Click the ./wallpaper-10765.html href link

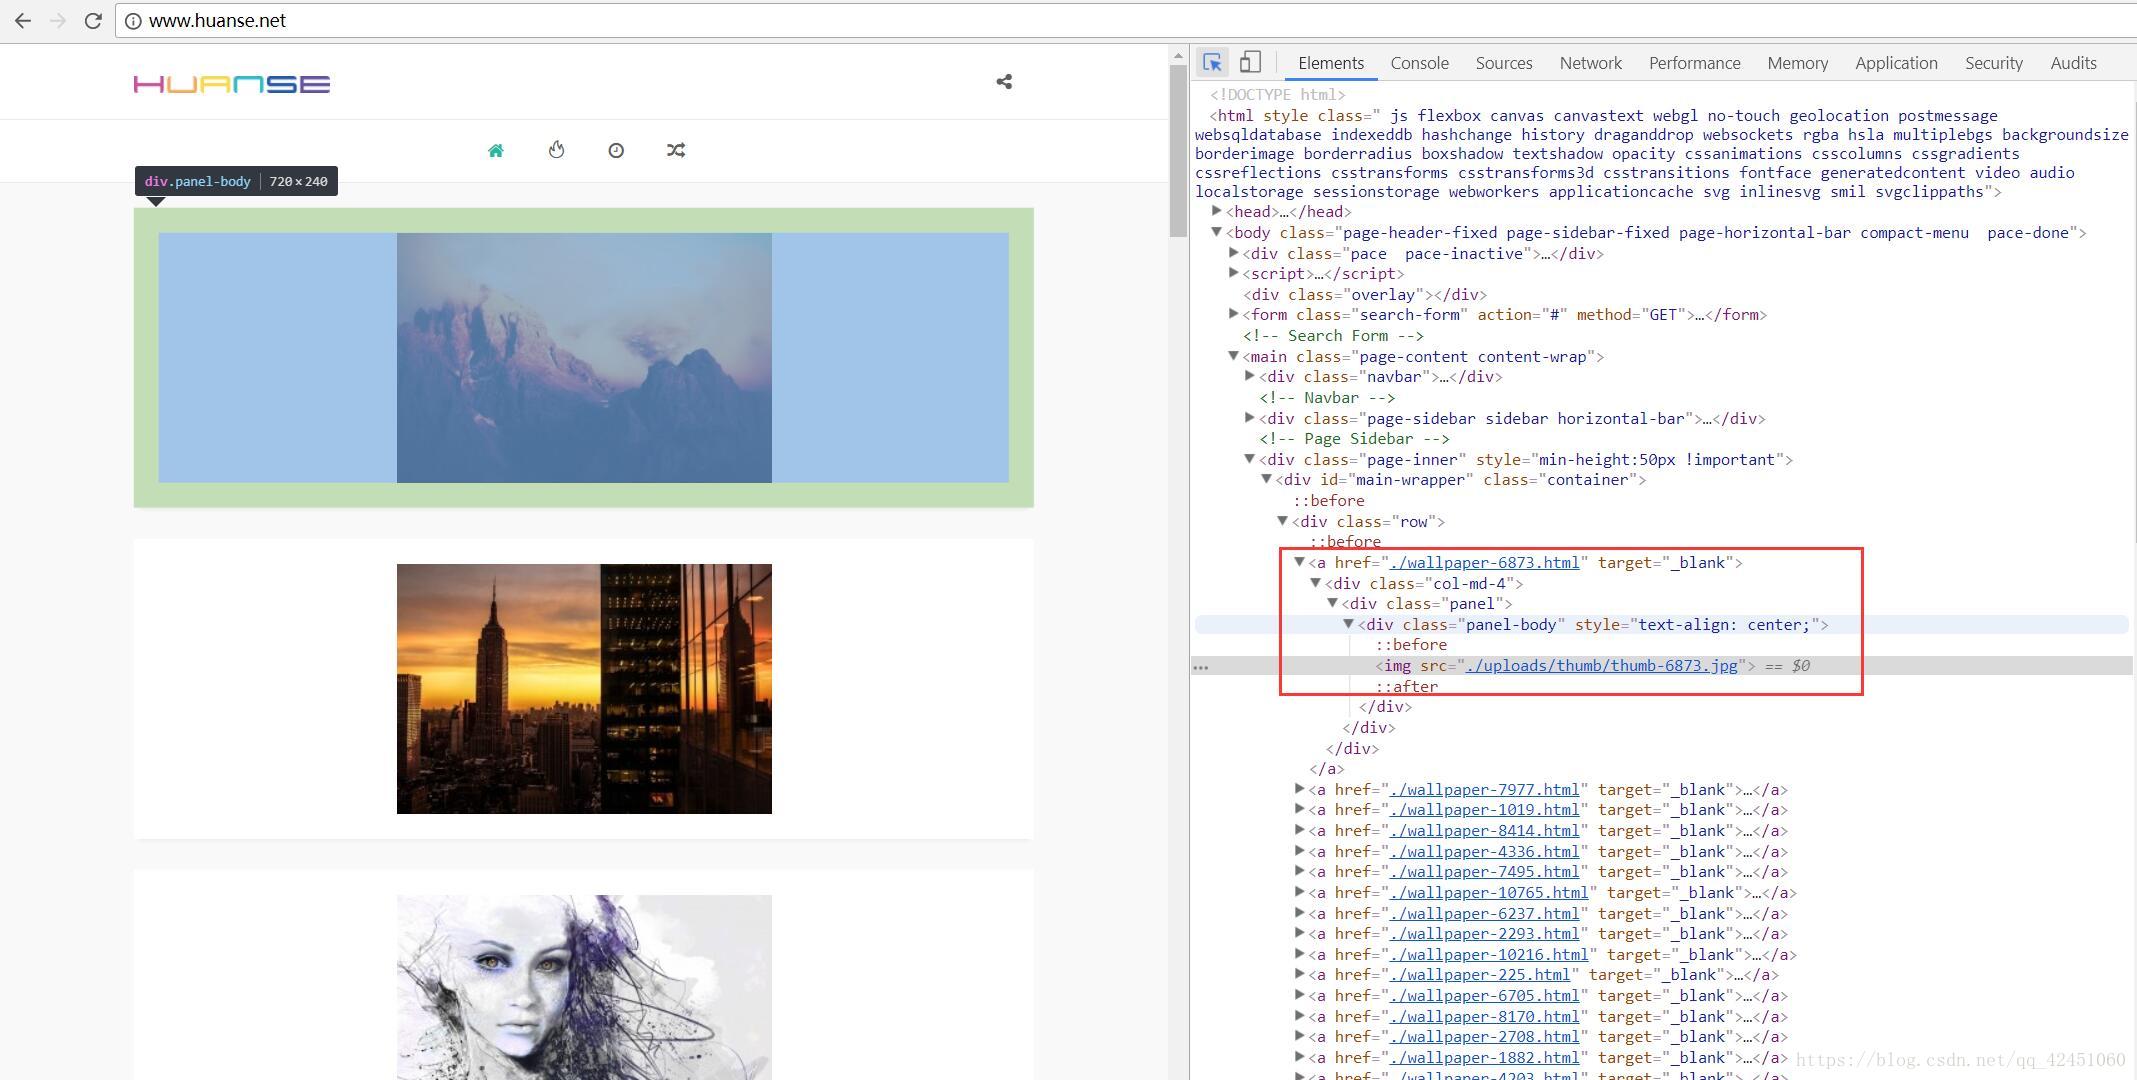point(1489,893)
